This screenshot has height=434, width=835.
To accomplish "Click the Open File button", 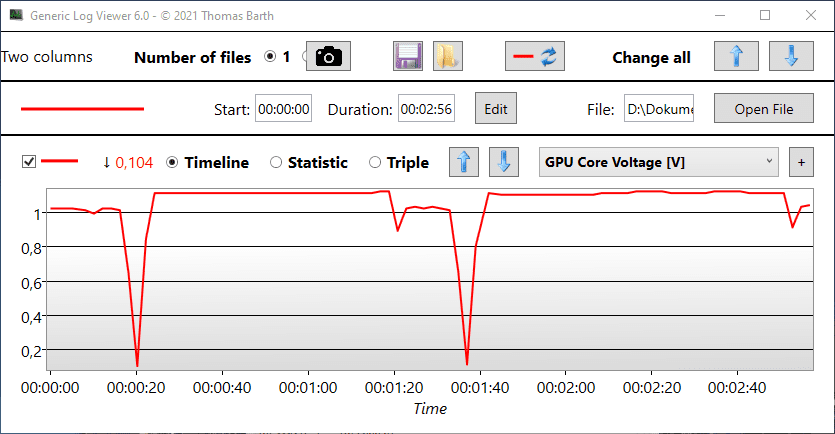I will tap(764, 109).
